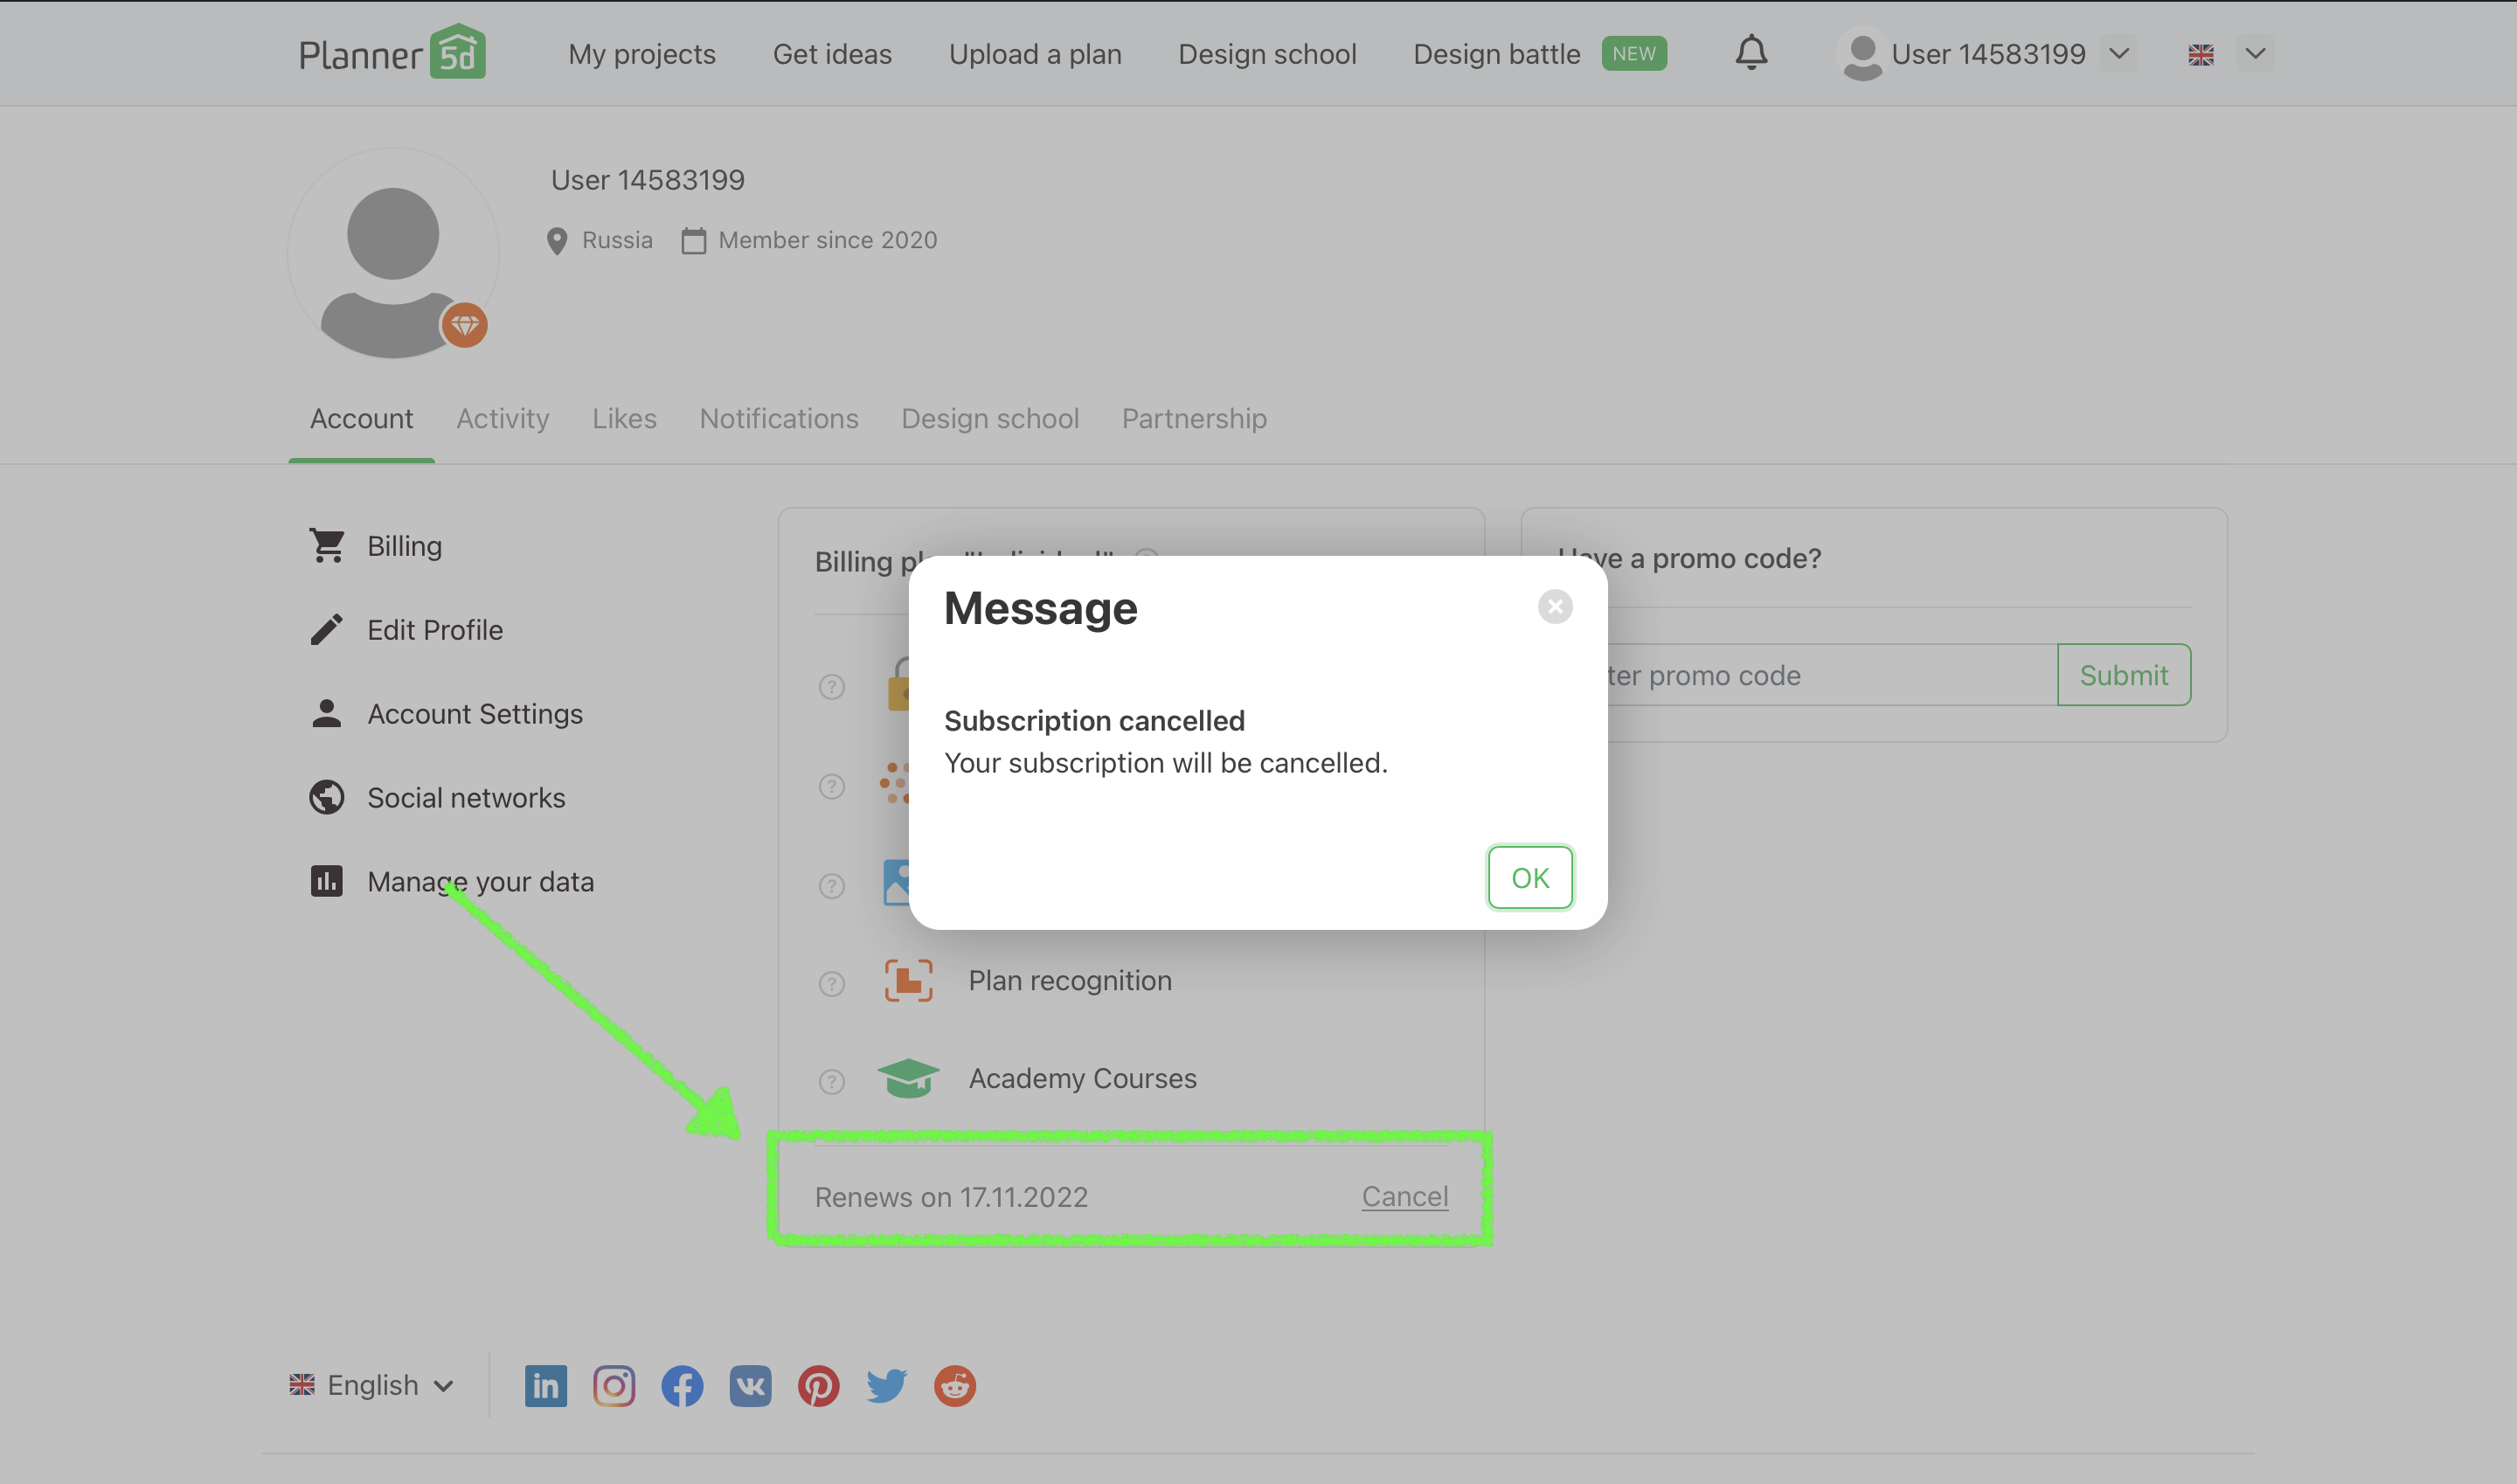
Task: Click the VK social icon
Action: coord(750,1386)
